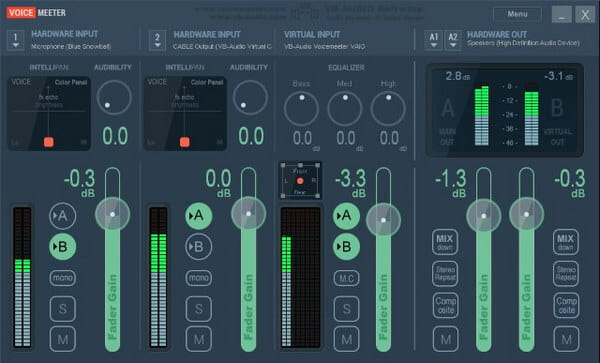Toggle bus A routing for hardware input 1
The height and width of the screenshot is (363, 600).
coord(63,216)
